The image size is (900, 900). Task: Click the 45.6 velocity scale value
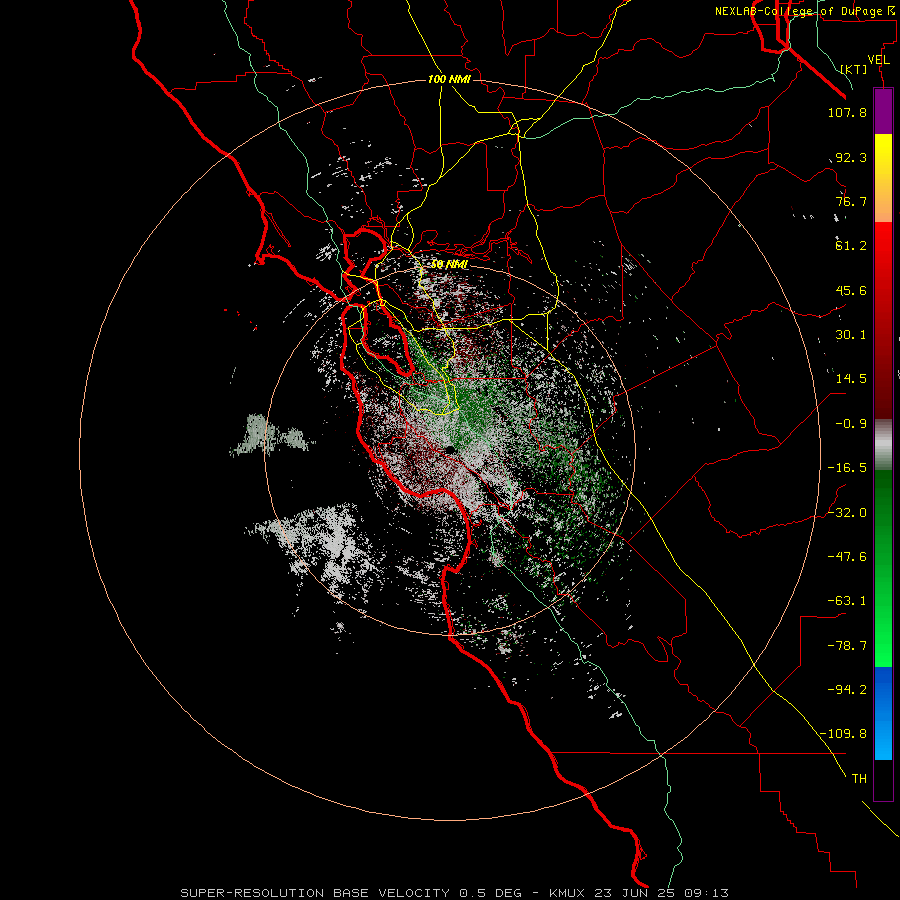(851, 290)
